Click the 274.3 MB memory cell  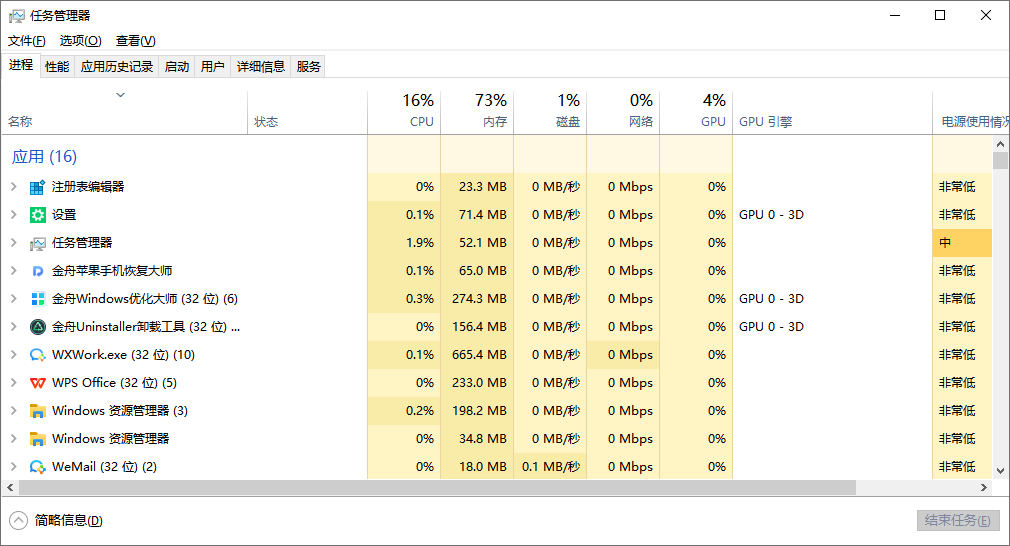[x=477, y=299]
